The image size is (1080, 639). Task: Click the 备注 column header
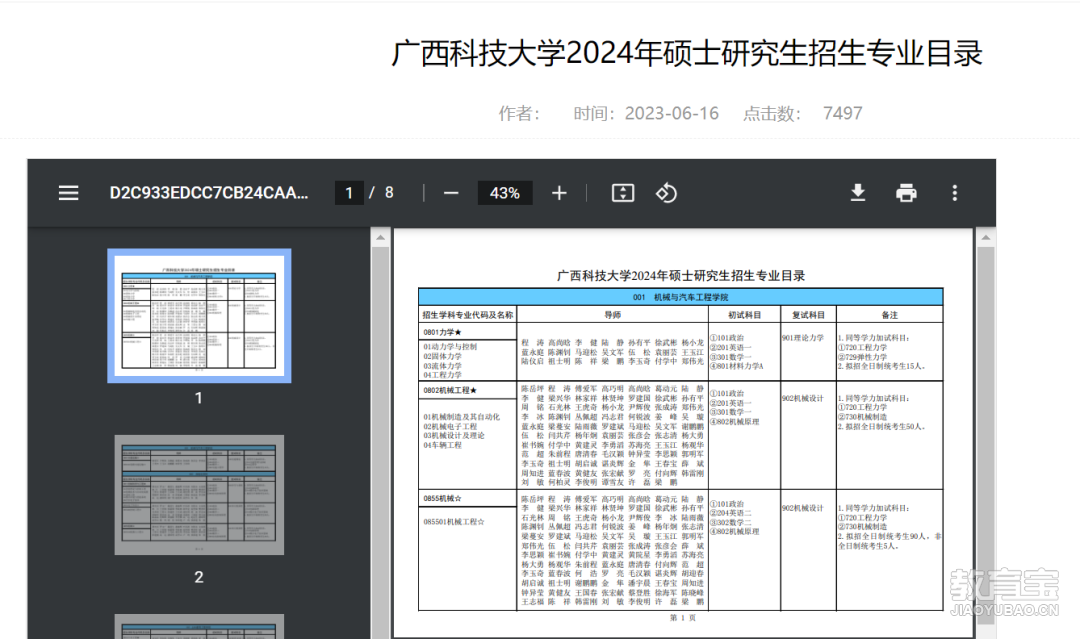[889, 315]
